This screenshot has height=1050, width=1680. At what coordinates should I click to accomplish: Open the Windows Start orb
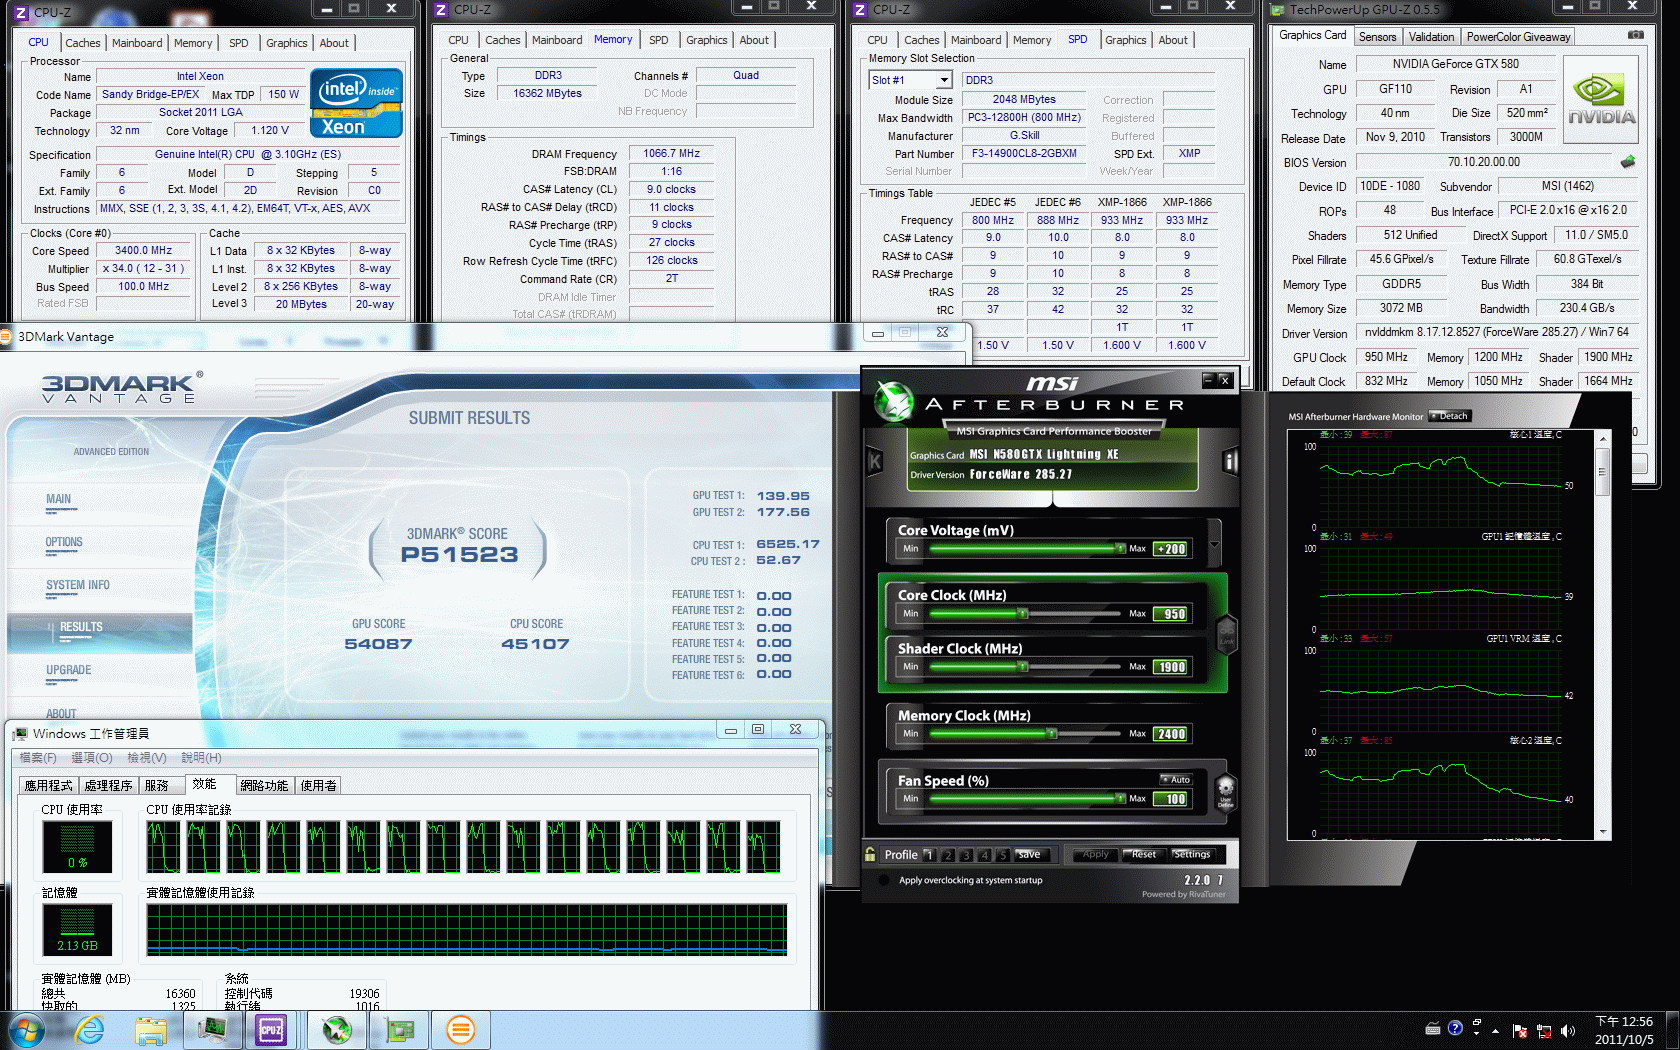[x=27, y=1030]
